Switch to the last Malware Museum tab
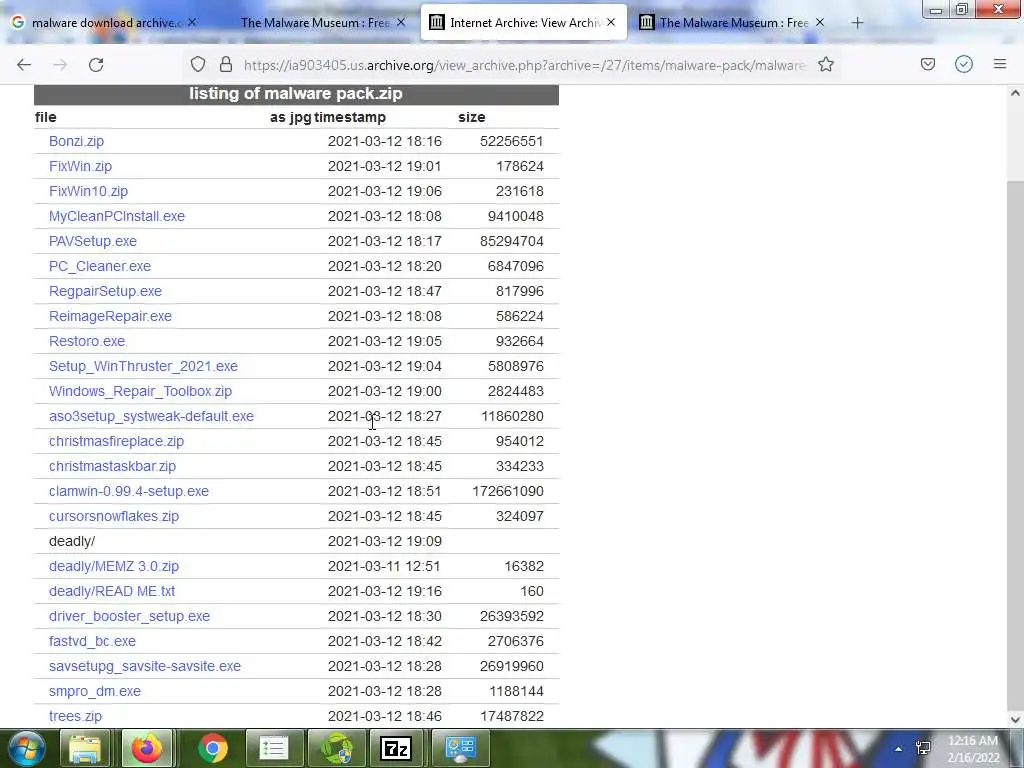Viewport: 1024px width, 768px height. [x=733, y=23]
